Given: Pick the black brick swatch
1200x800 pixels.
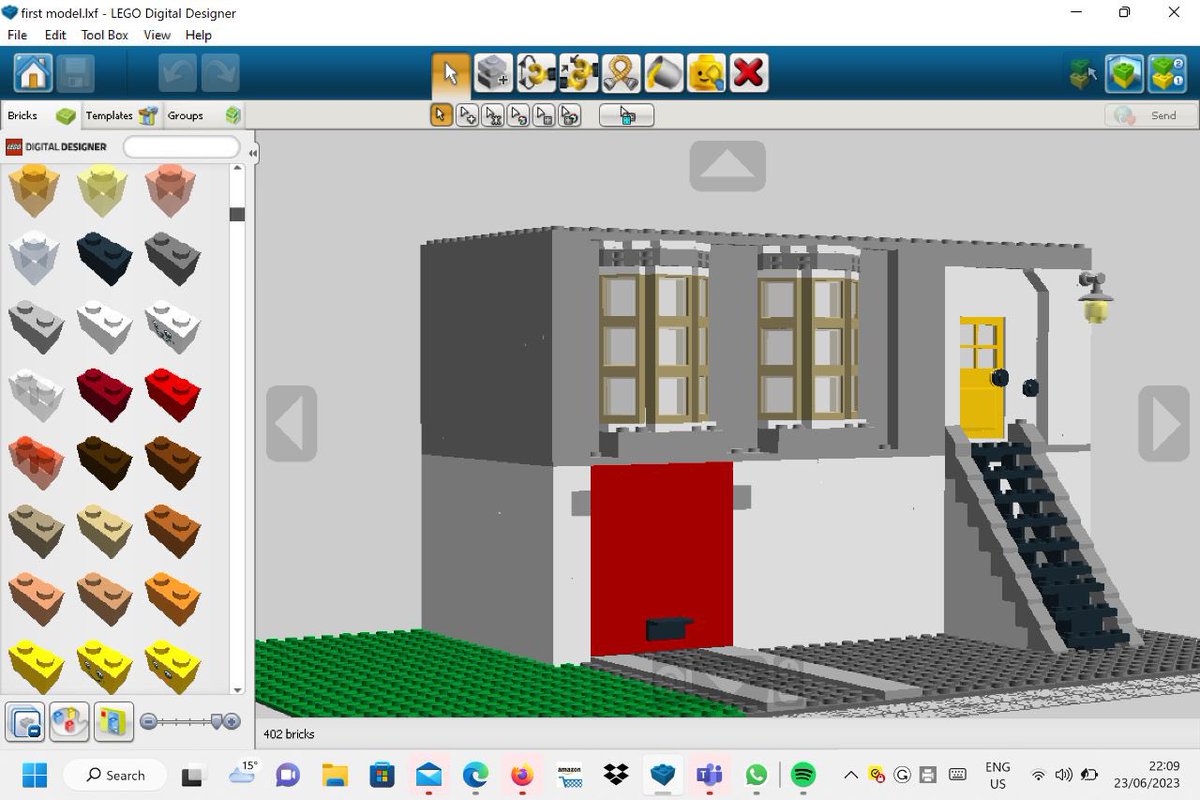Looking at the screenshot, I should (x=105, y=257).
